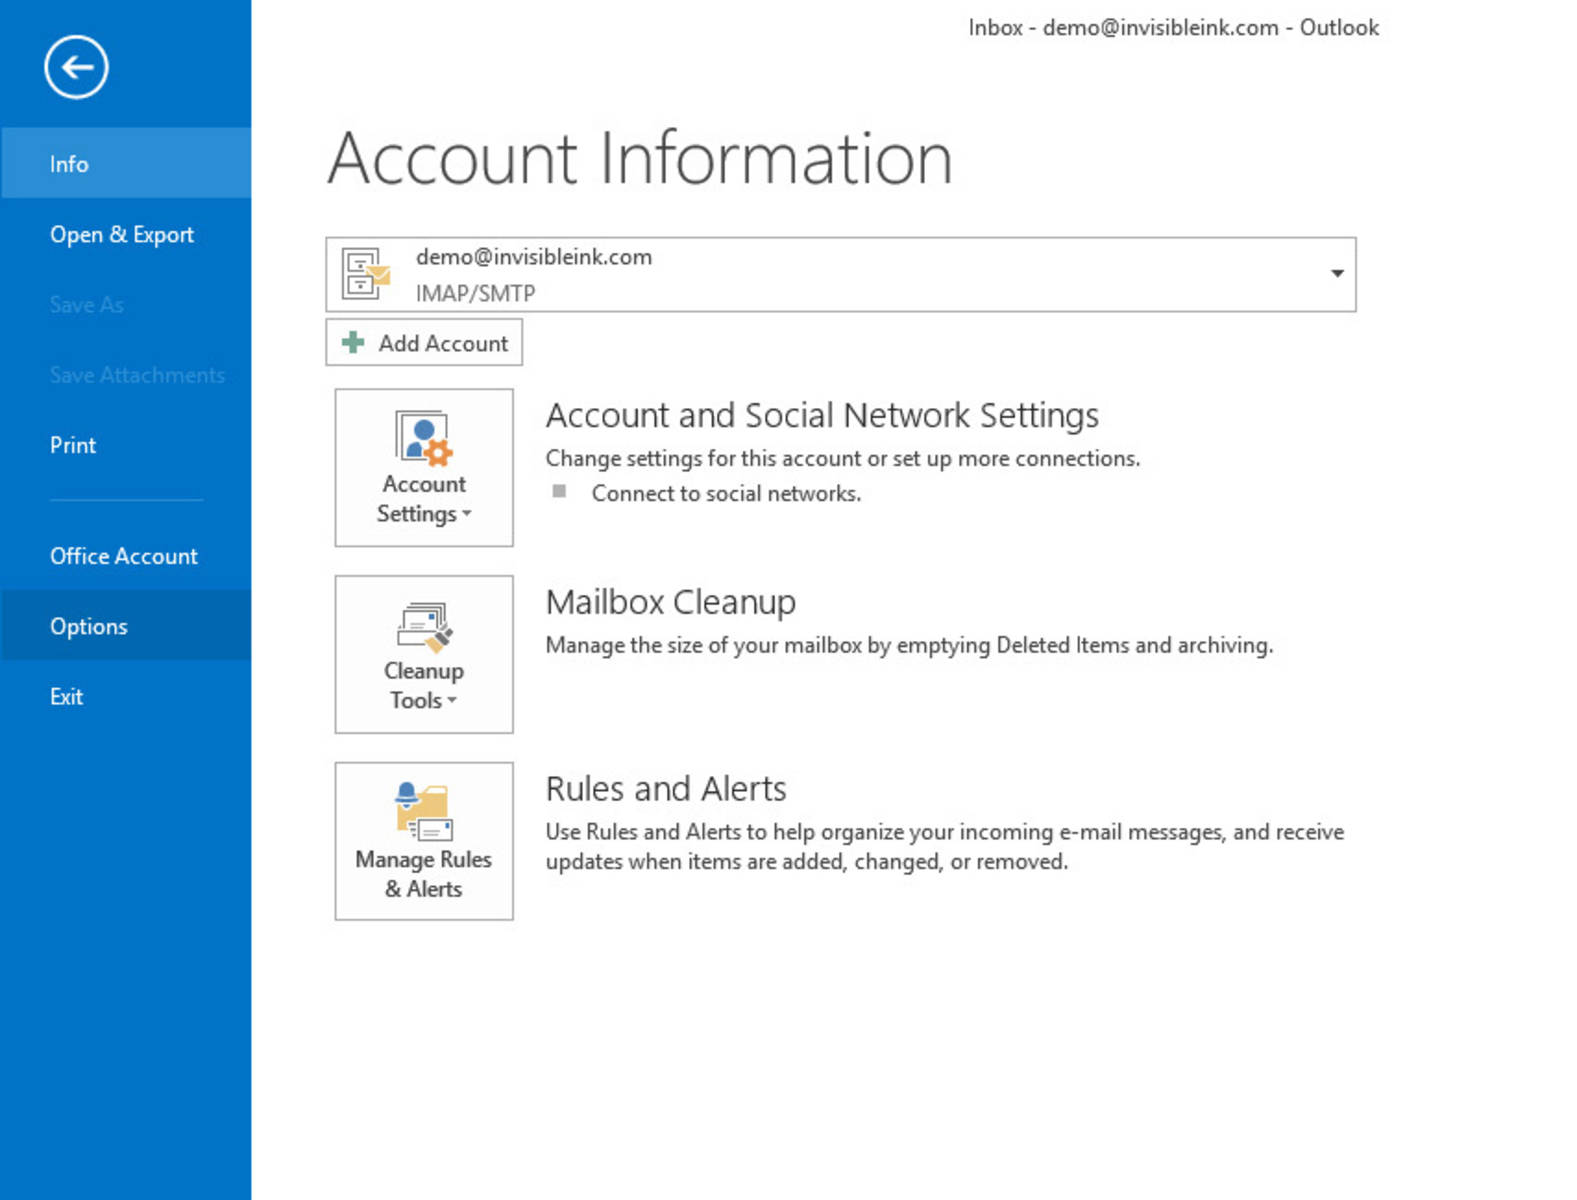Open the Cleanup Tools dropdown button

[x=424, y=654]
